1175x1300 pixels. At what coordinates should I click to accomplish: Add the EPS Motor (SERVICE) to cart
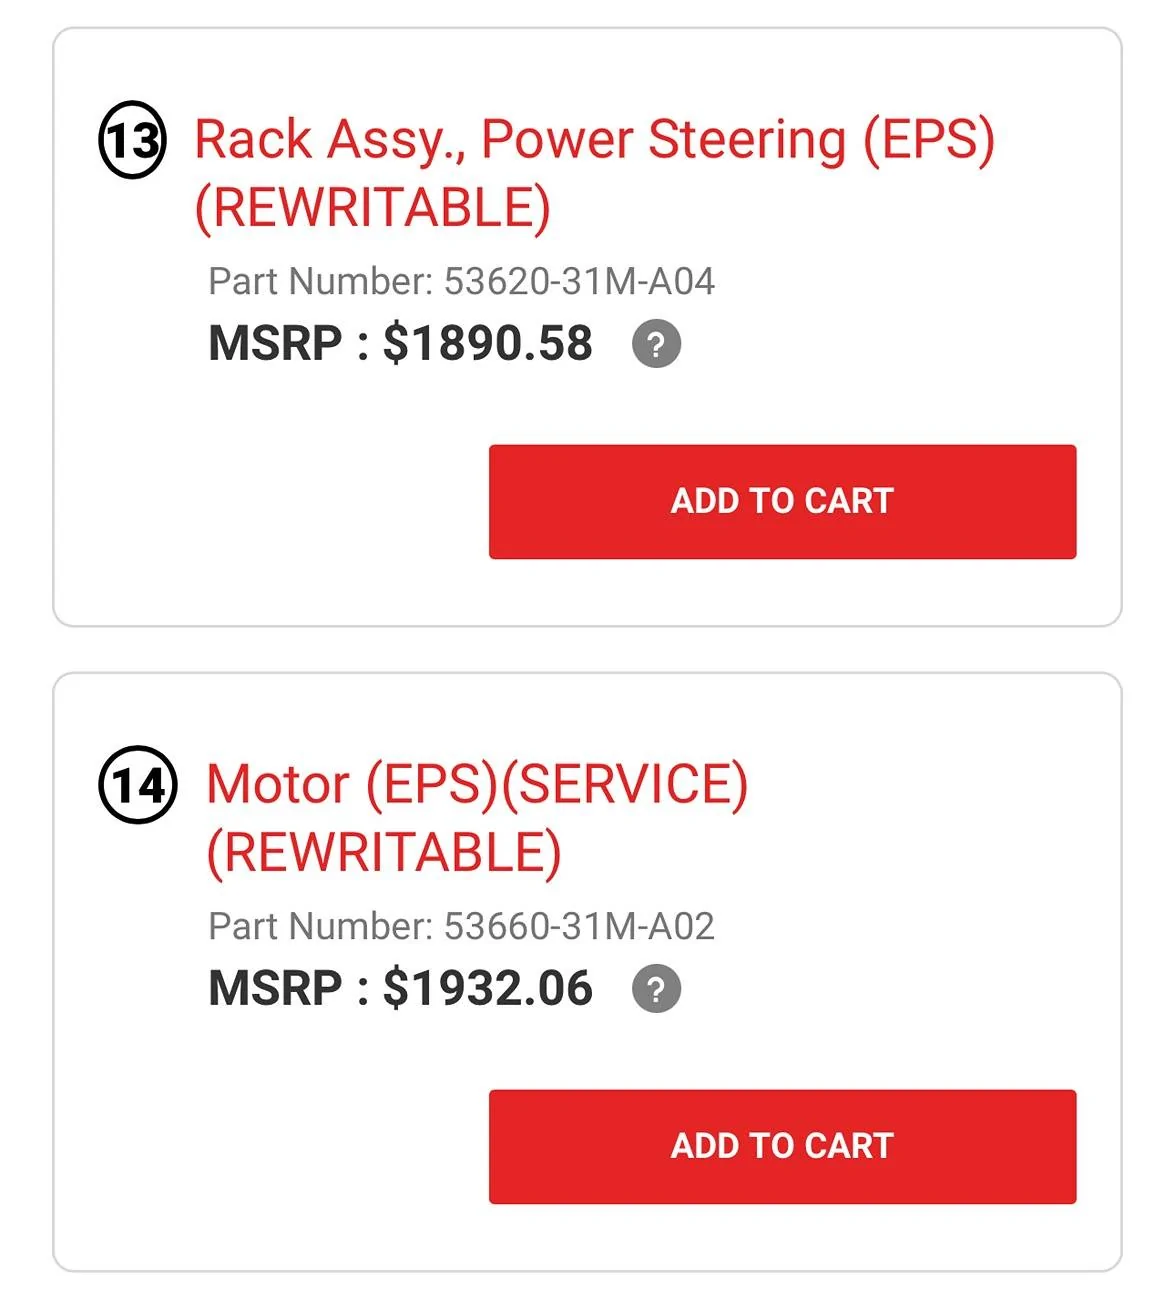pyautogui.click(x=782, y=1147)
